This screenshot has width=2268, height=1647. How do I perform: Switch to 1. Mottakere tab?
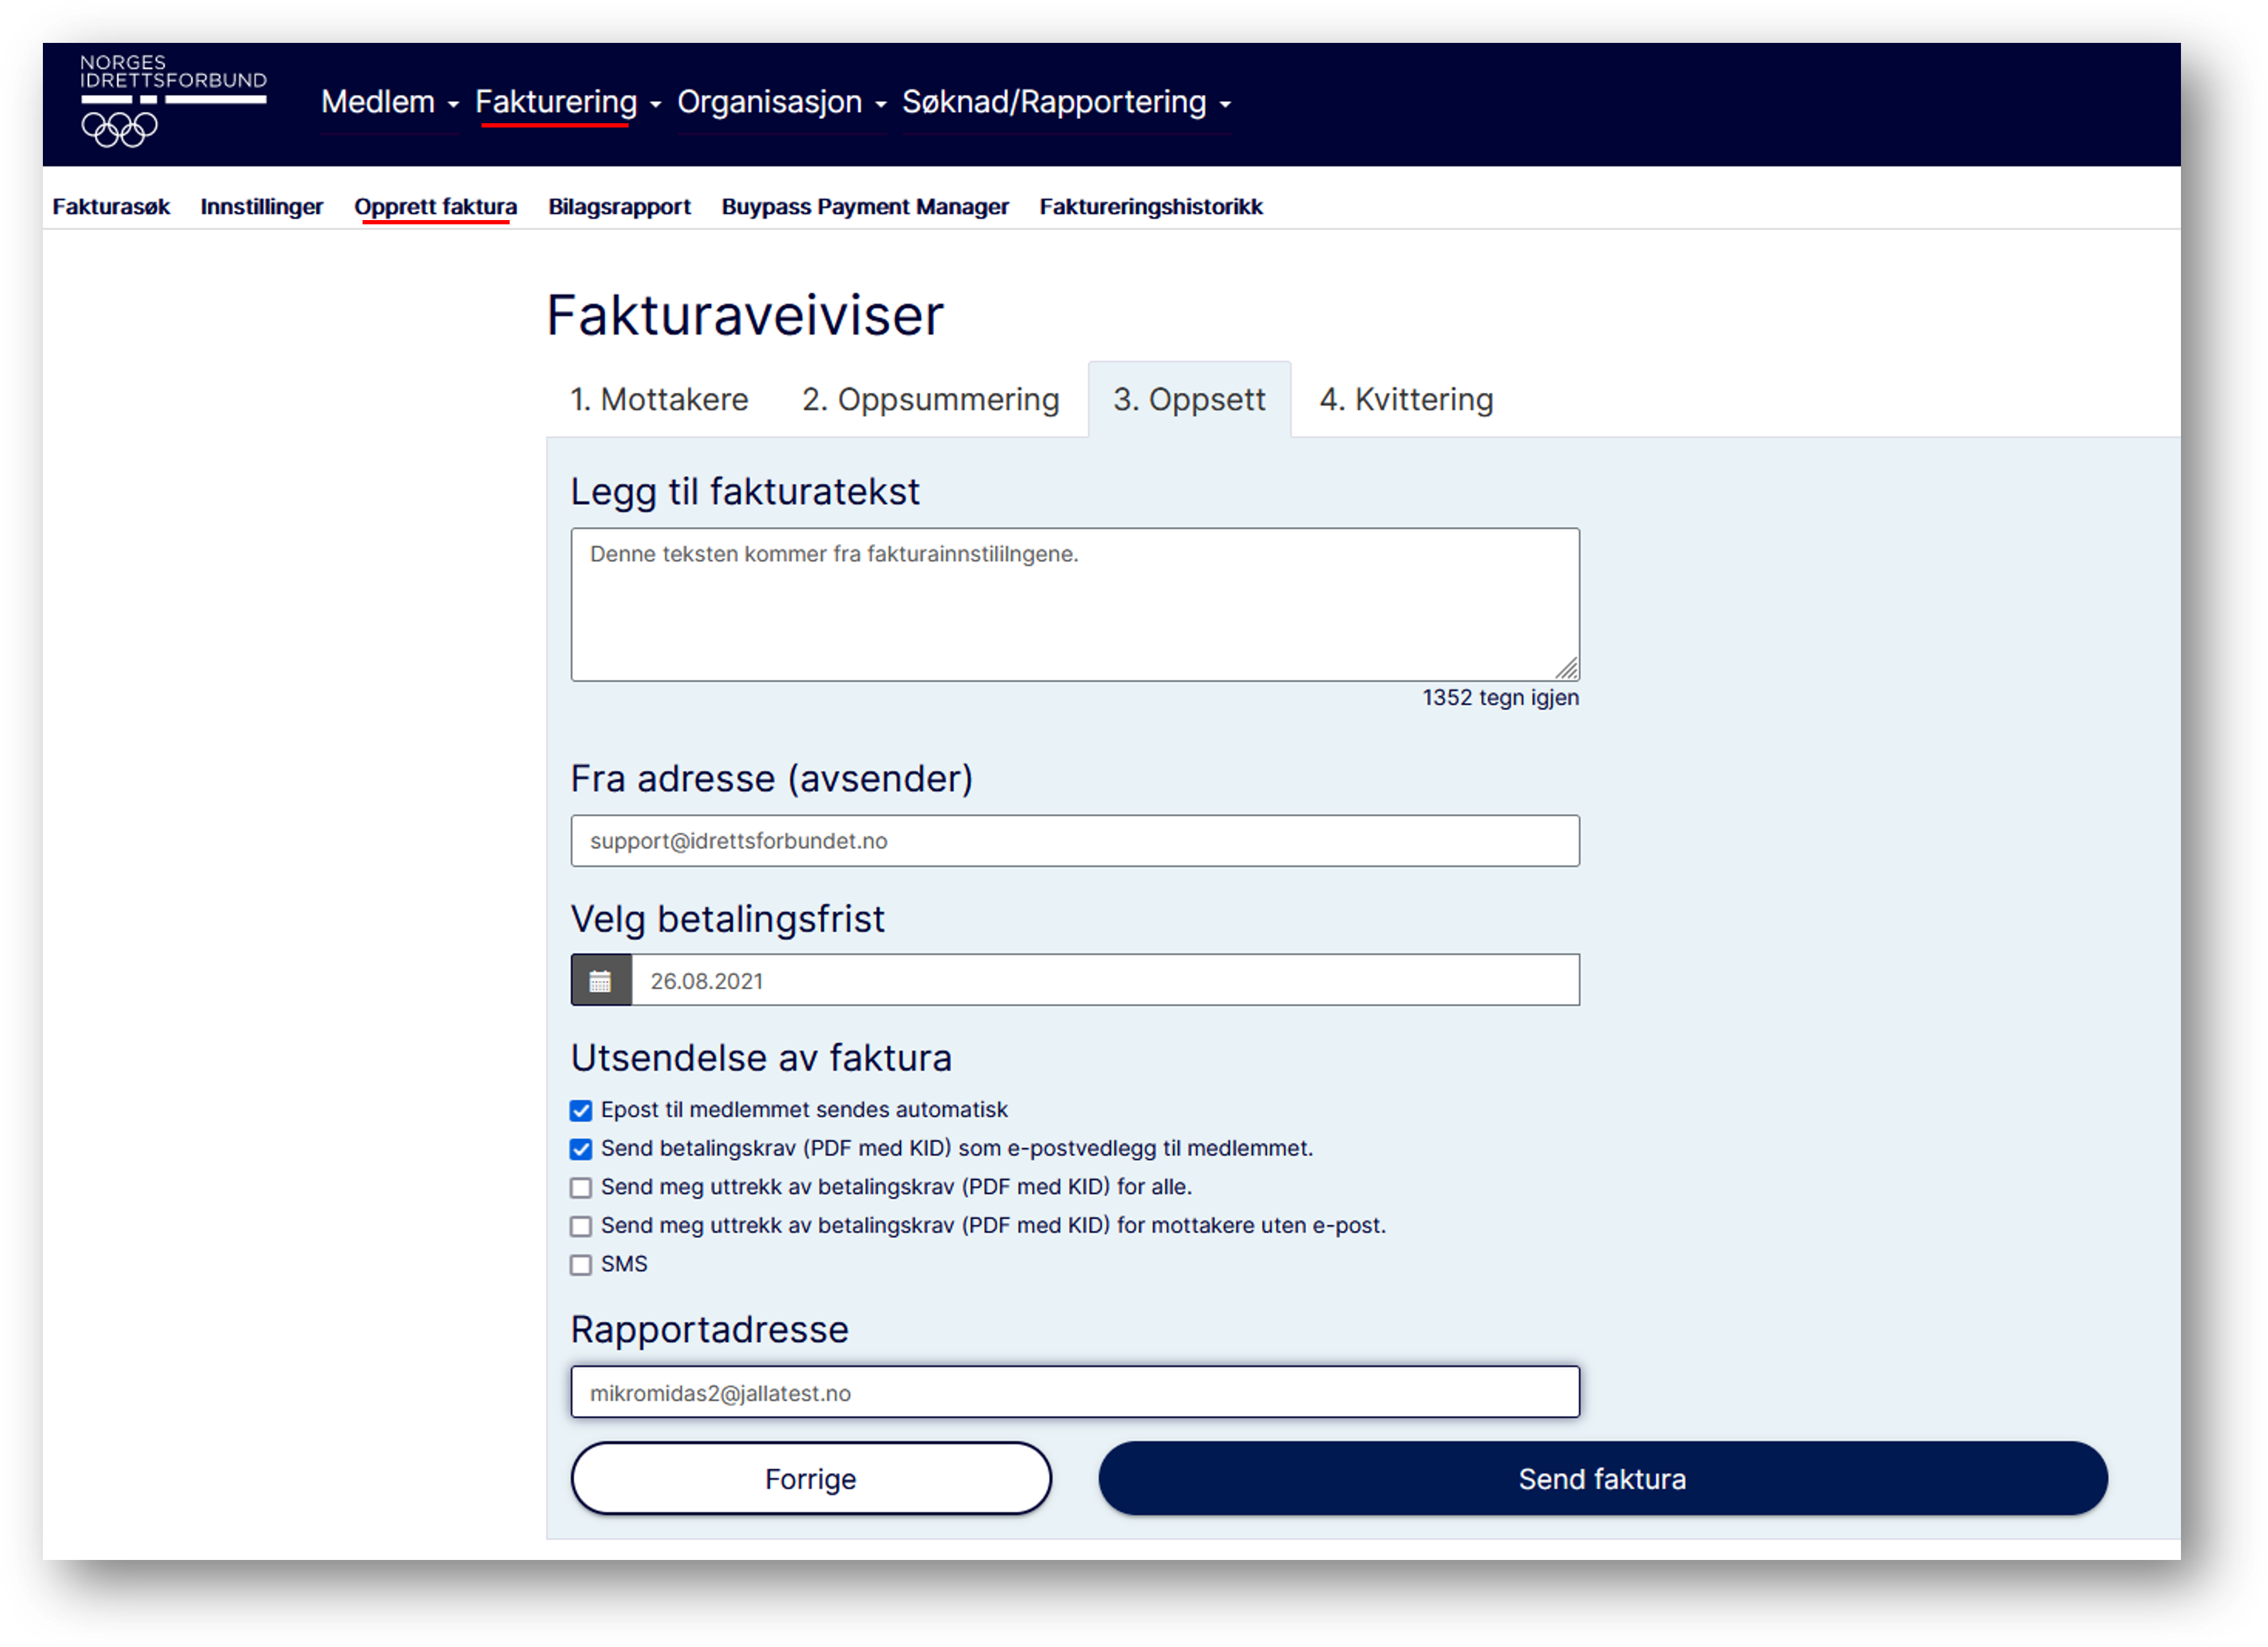click(x=660, y=400)
